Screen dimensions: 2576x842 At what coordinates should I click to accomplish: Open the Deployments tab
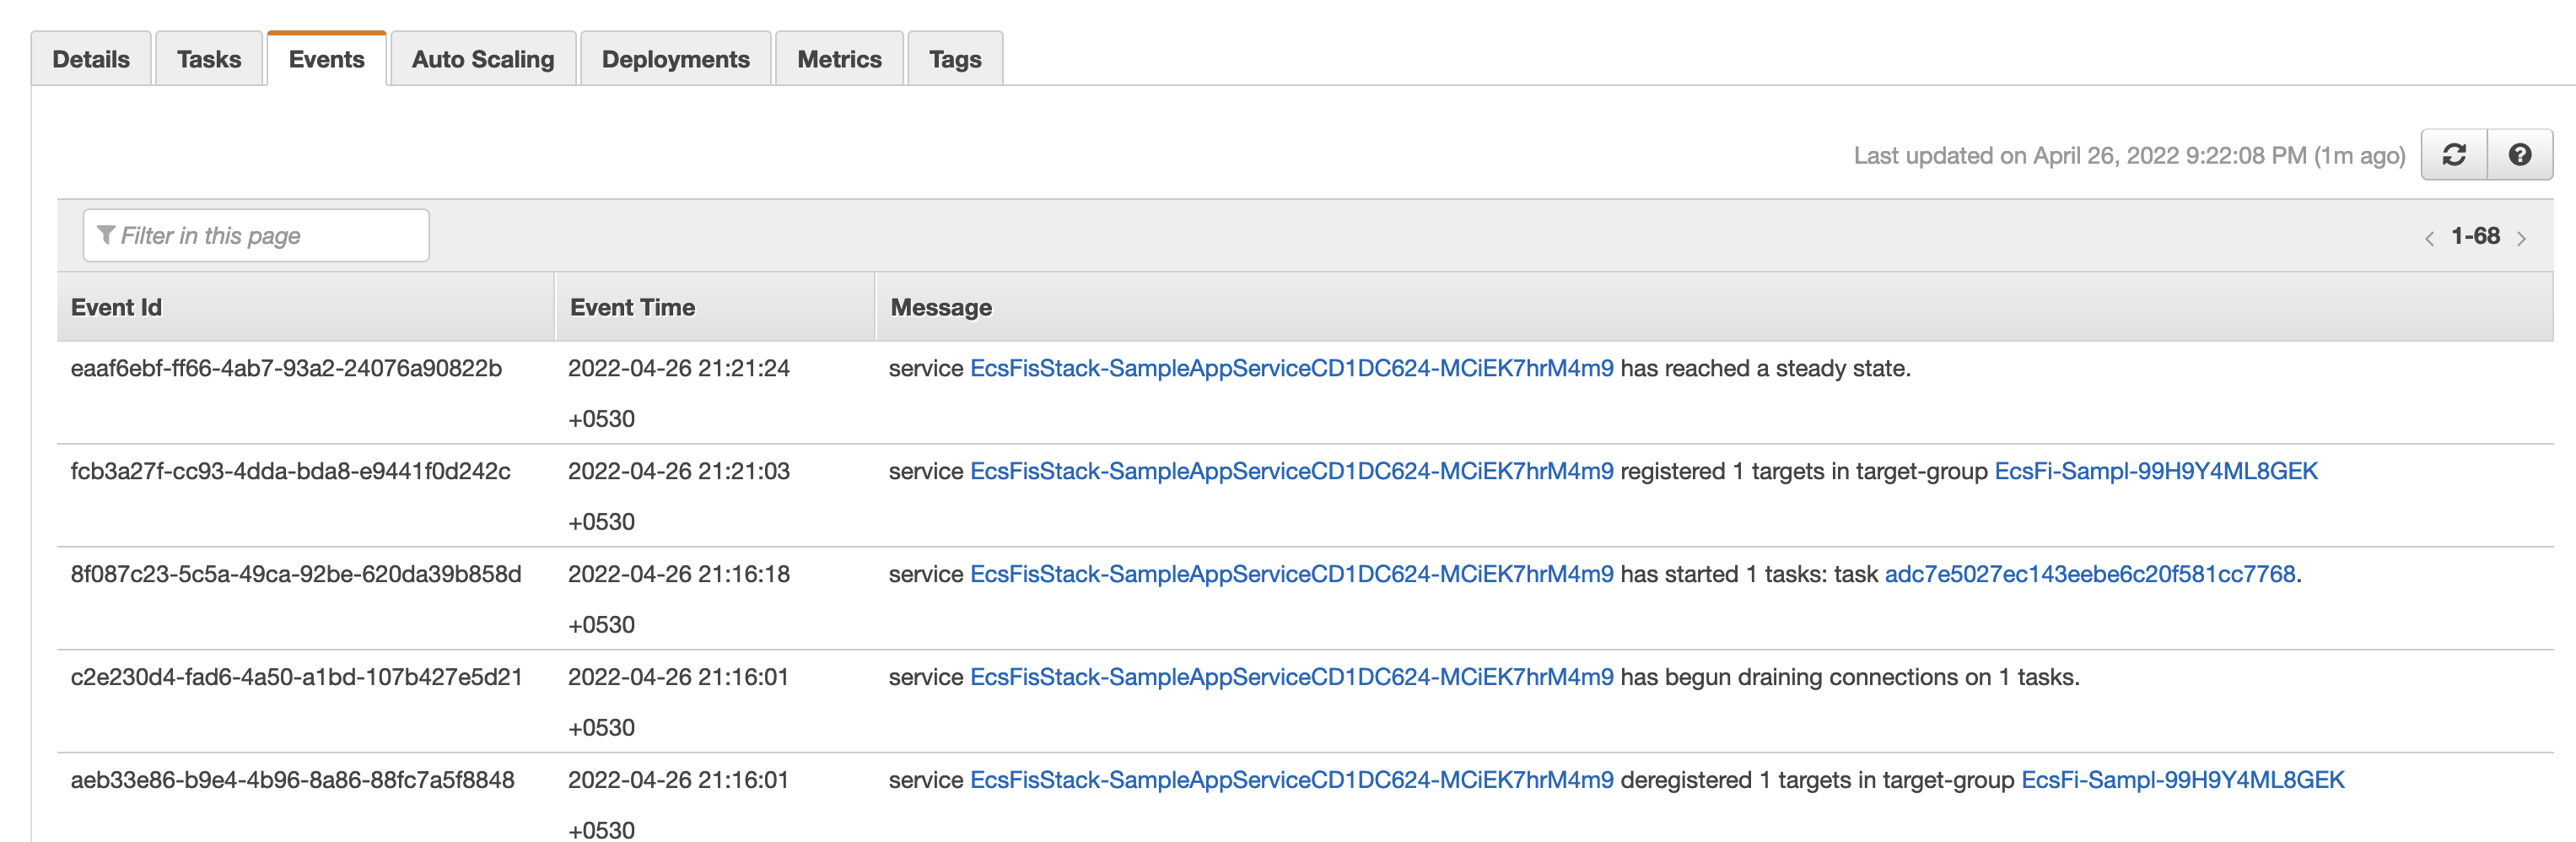pos(675,59)
